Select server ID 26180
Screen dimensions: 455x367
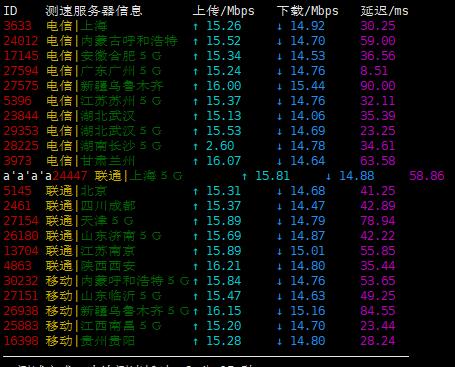[21, 236]
